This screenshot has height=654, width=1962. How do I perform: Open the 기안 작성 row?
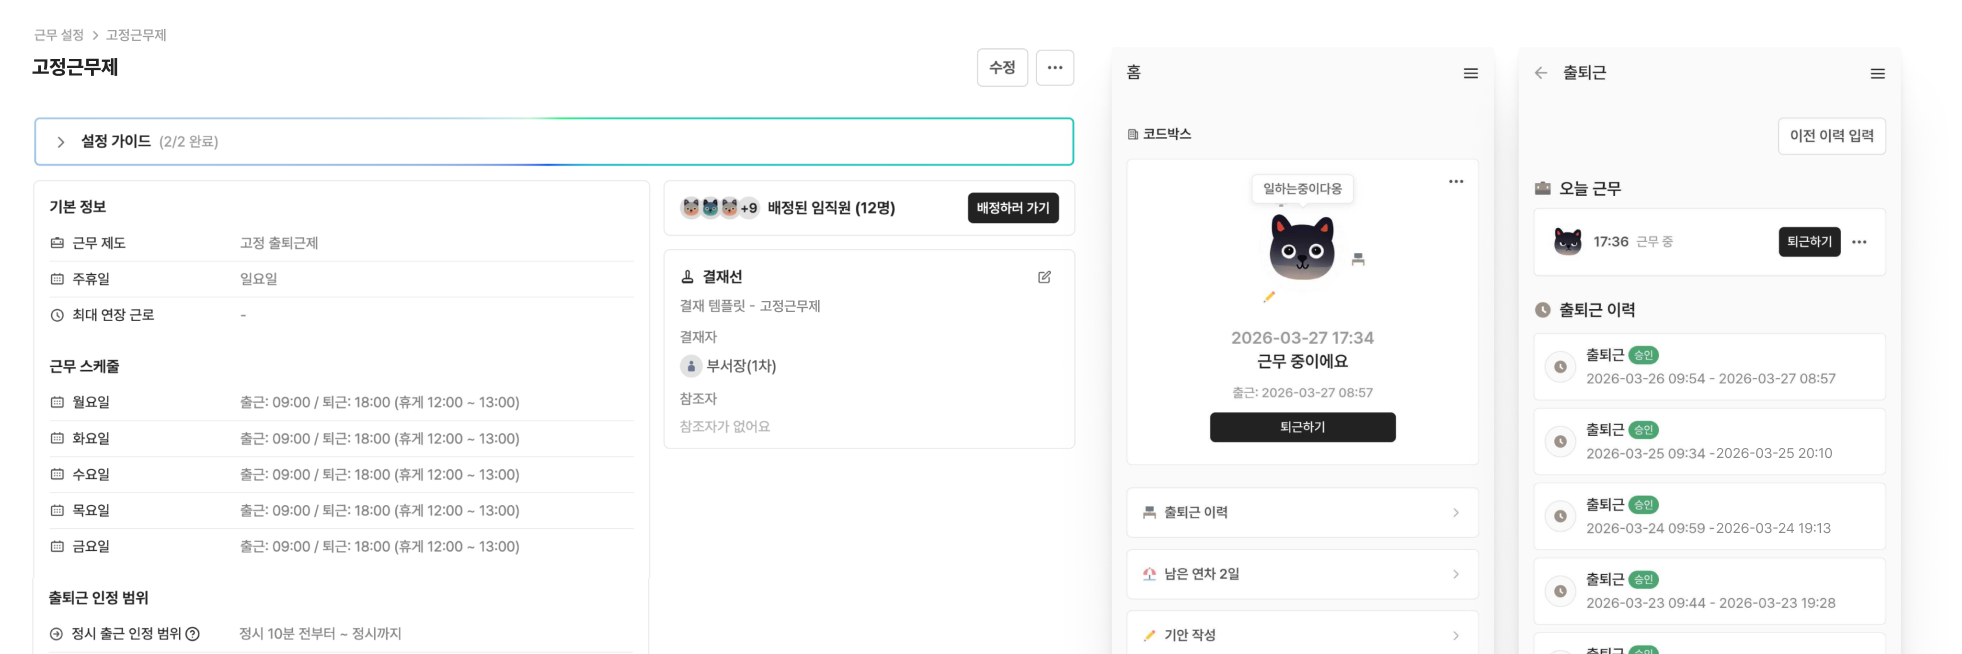pyautogui.click(x=1303, y=635)
